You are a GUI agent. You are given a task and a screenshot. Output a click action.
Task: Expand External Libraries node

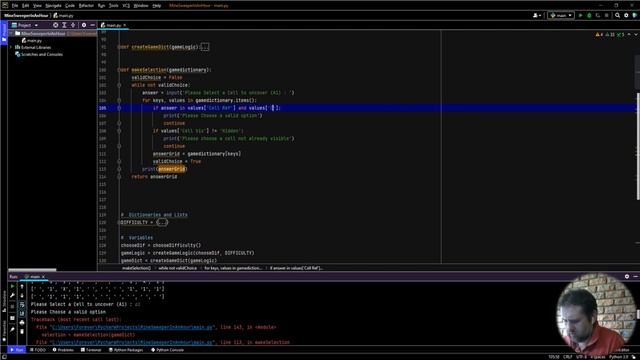[11, 47]
